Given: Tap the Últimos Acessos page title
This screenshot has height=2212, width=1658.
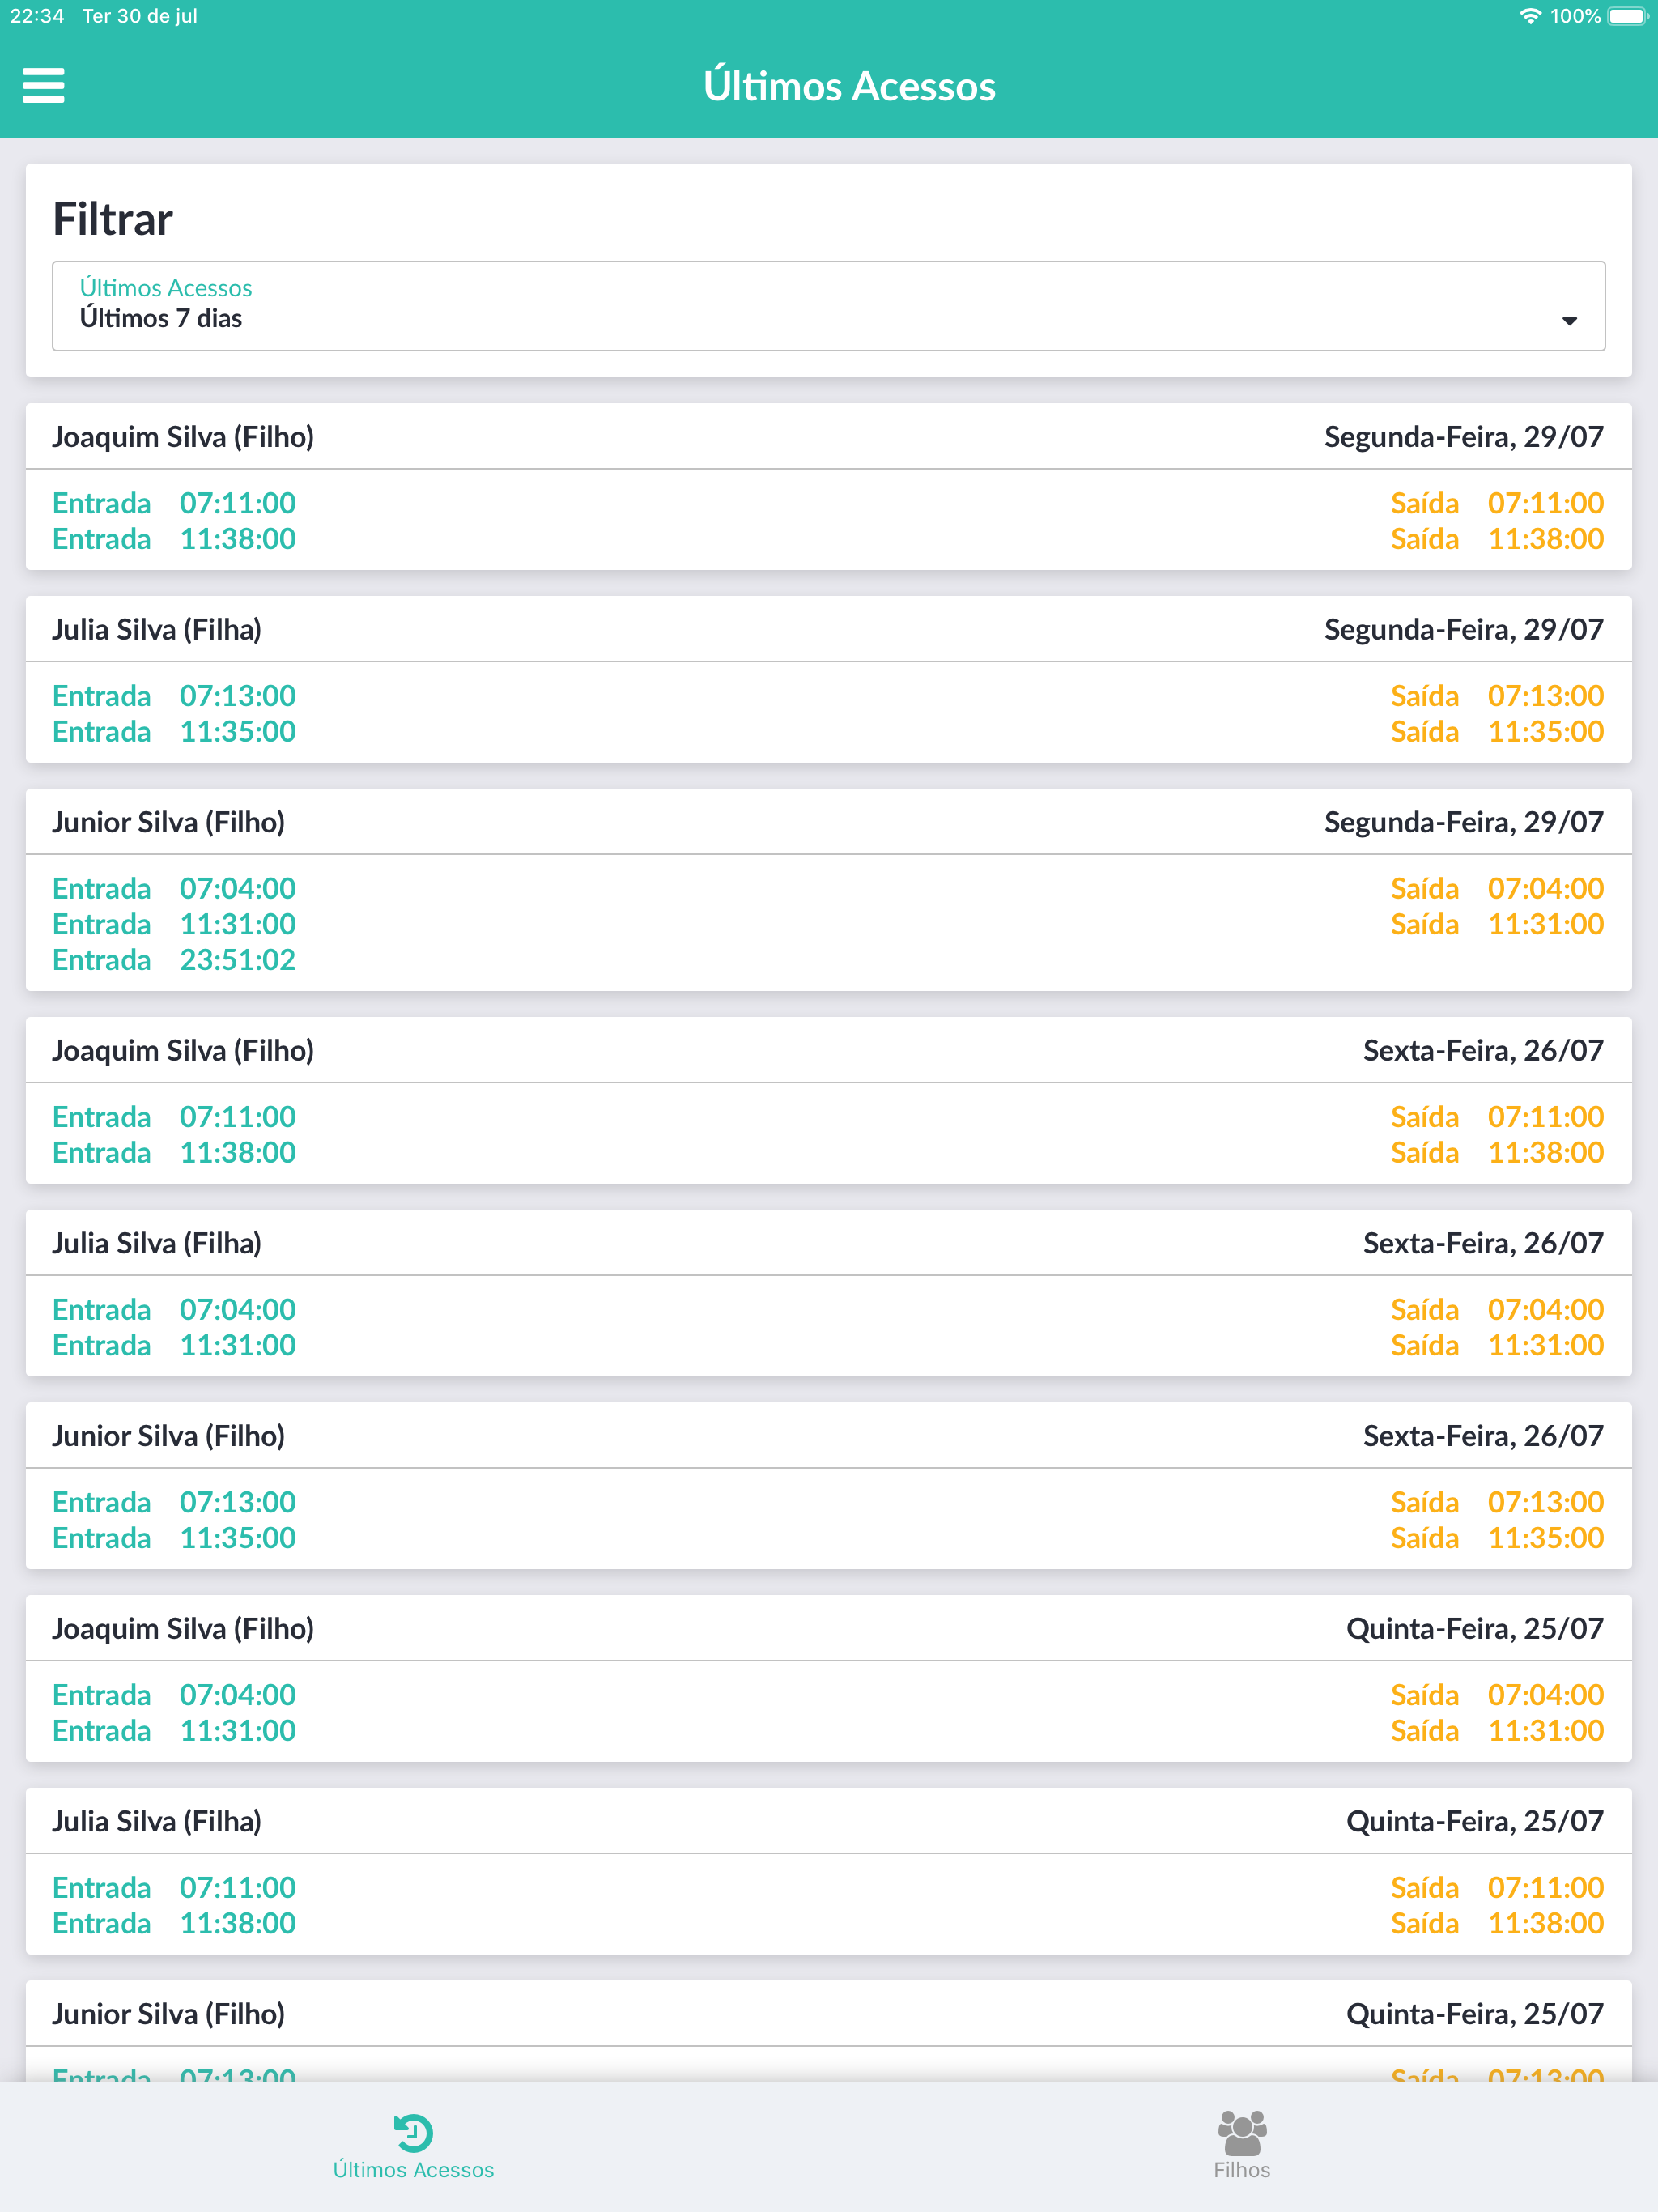Looking at the screenshot, I should [x=849, y=86].
